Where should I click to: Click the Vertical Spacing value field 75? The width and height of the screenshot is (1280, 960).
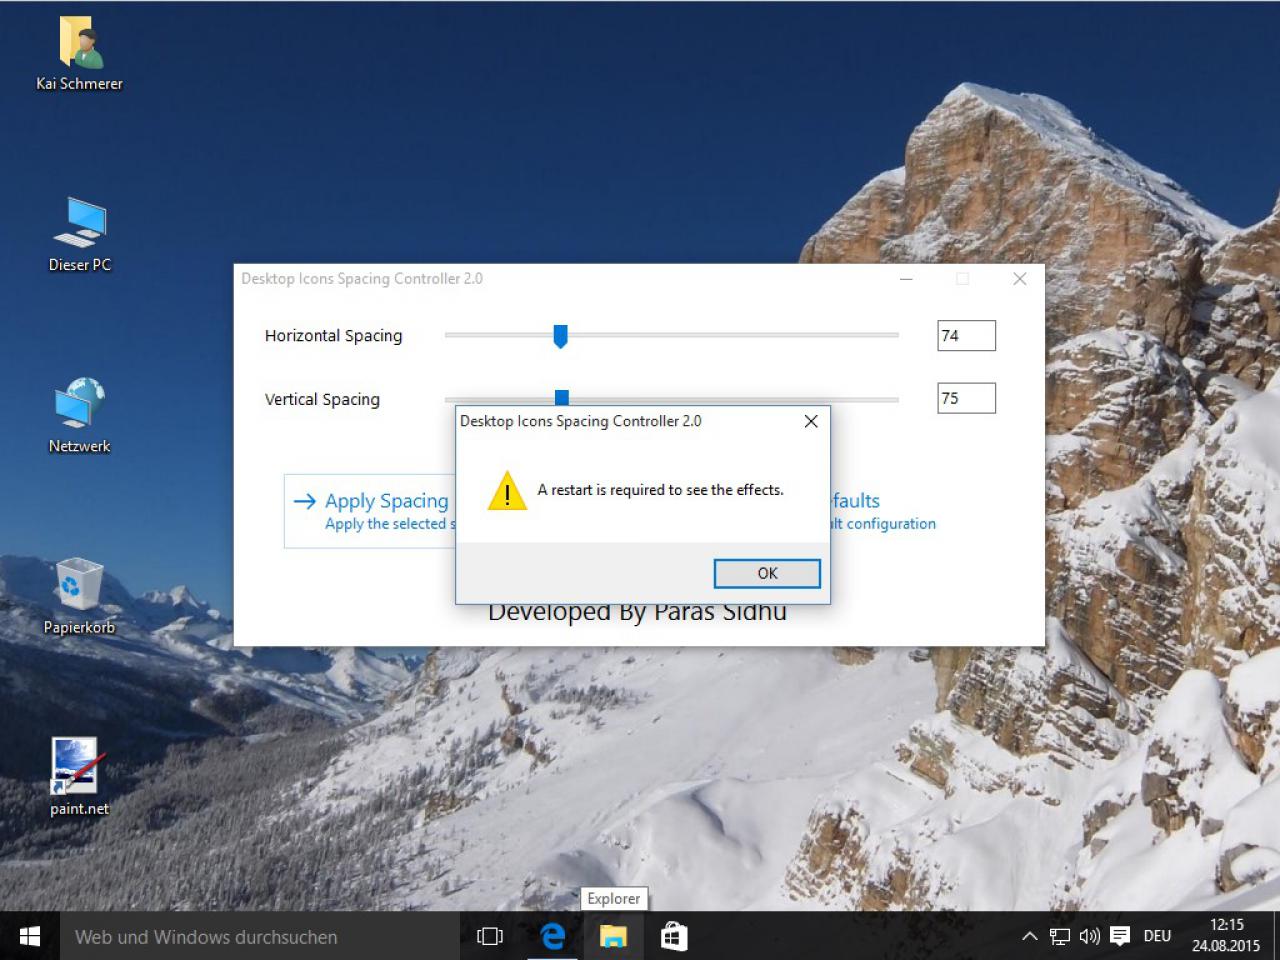click(x=966, y=398)
